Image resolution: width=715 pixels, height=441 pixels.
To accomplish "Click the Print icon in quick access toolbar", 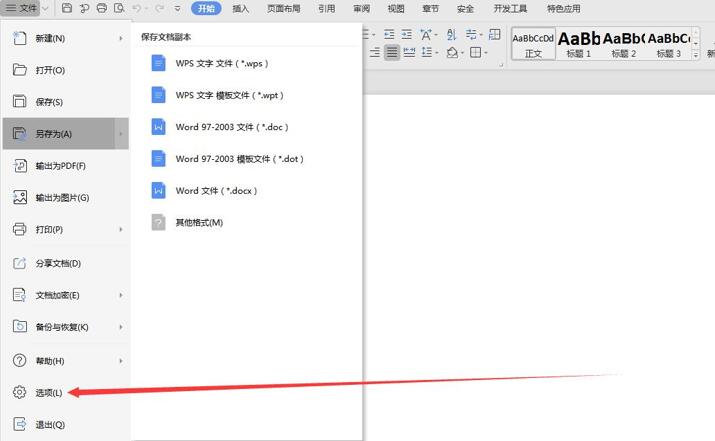I will click(102, 8).
